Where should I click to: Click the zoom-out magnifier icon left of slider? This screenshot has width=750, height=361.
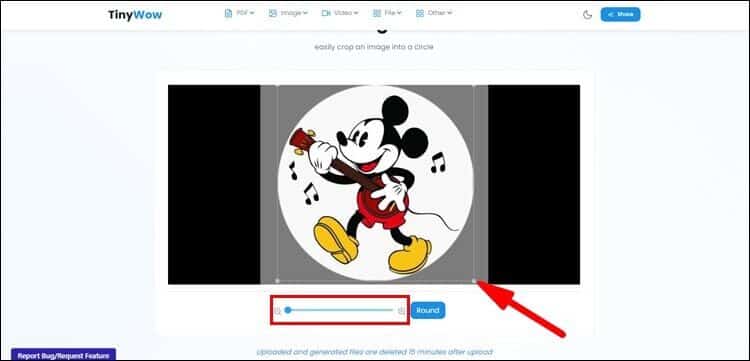(x=277, y=311)
